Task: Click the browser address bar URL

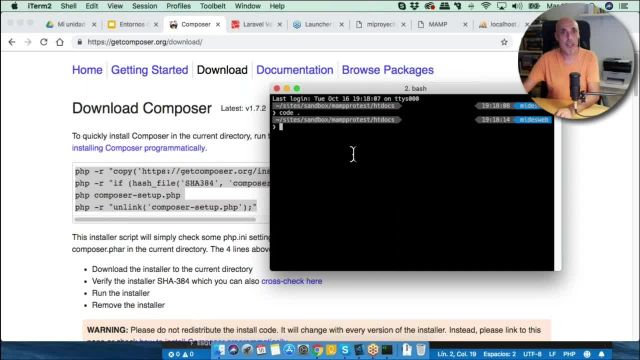Action: [x=145, y=42]
